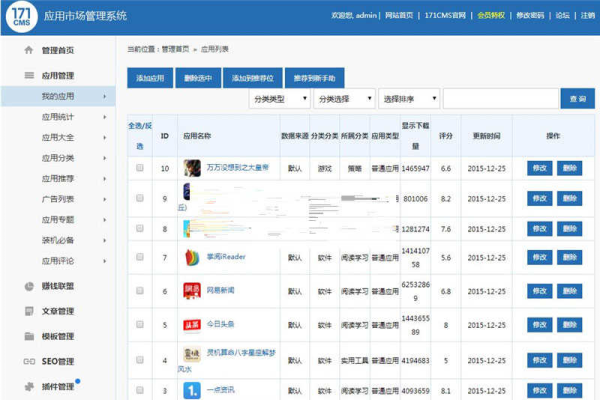The image size is (600, 400).
Task: Open the 网站首页 header link
Action: [x=399, y=15]
